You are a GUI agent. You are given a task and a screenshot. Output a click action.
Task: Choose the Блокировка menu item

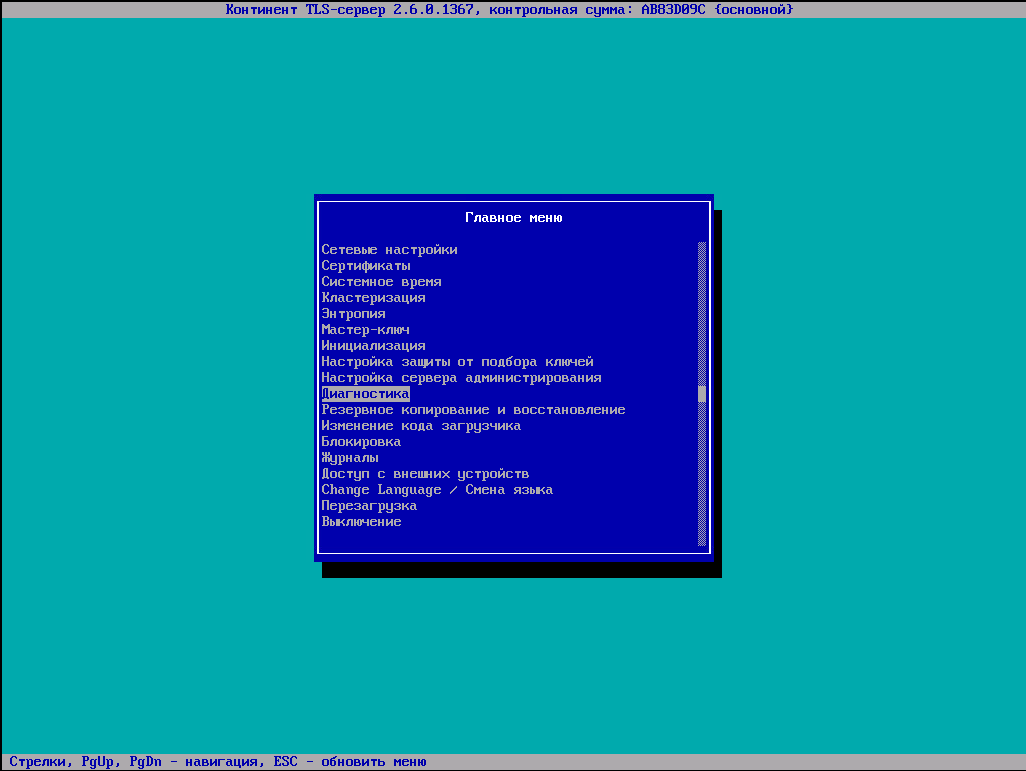pos(361,442)
